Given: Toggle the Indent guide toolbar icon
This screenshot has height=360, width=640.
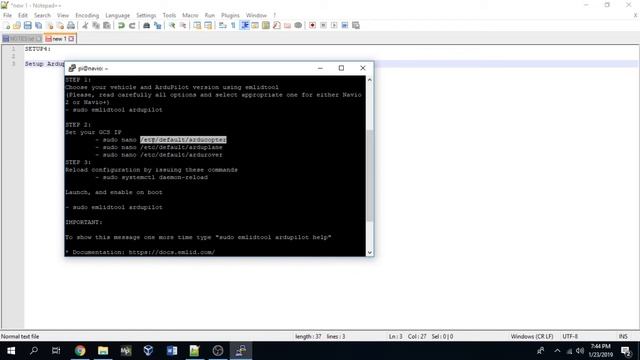Looking at the screenshot, I should click(244, 25).
